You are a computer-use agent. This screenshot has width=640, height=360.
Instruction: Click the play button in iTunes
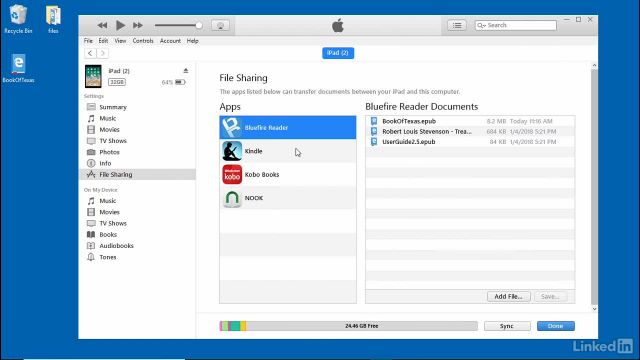120,25
